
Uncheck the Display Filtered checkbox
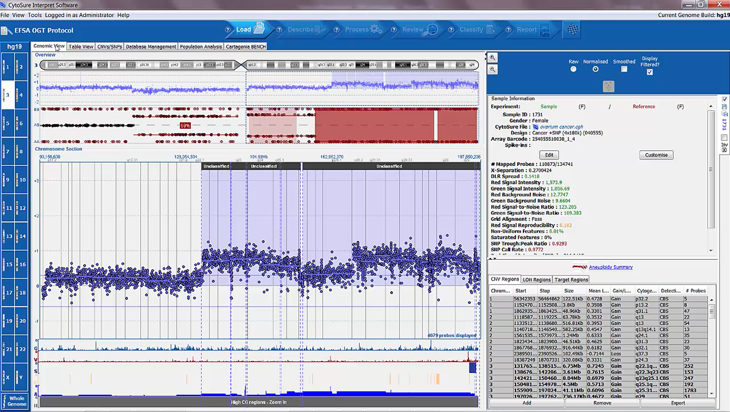pos(649,72)
